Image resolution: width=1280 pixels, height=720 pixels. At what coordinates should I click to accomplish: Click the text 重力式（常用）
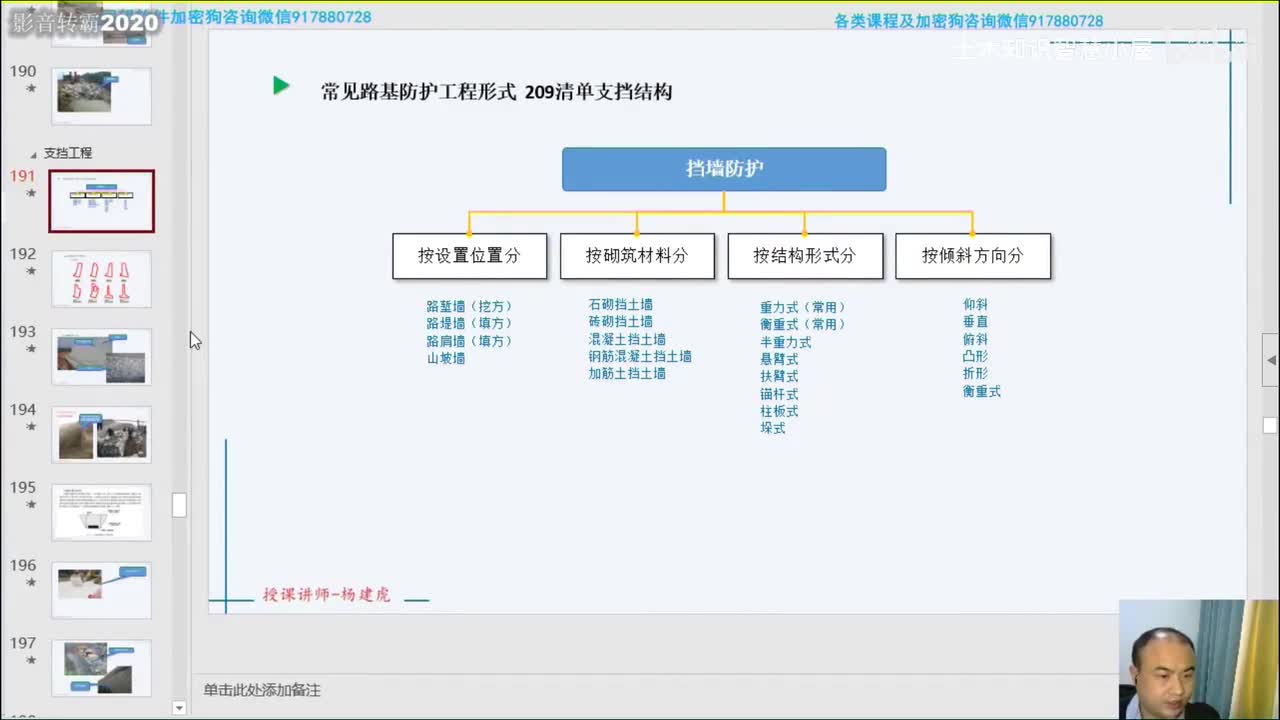point(803,307)
